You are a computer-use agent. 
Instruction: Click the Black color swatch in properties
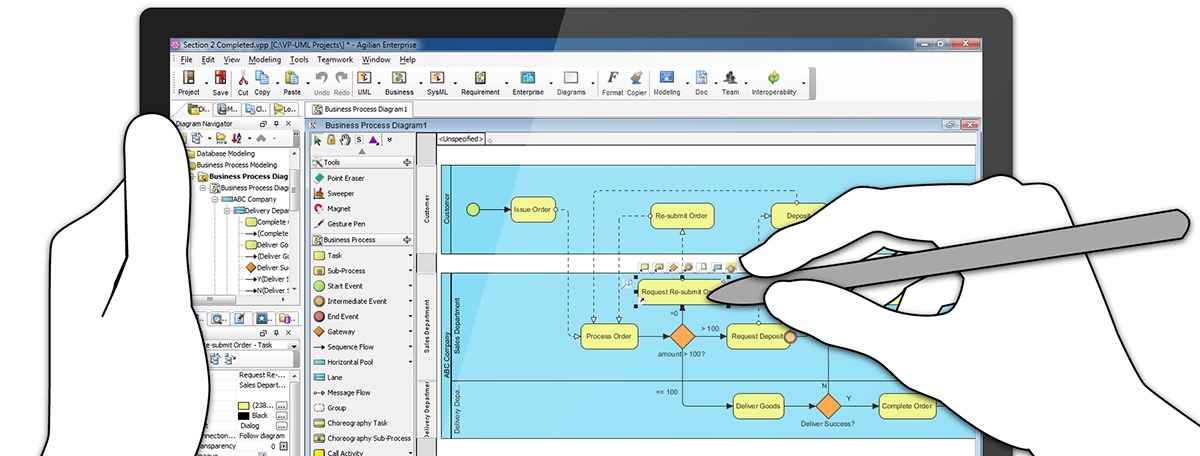(x=243, y=416)
